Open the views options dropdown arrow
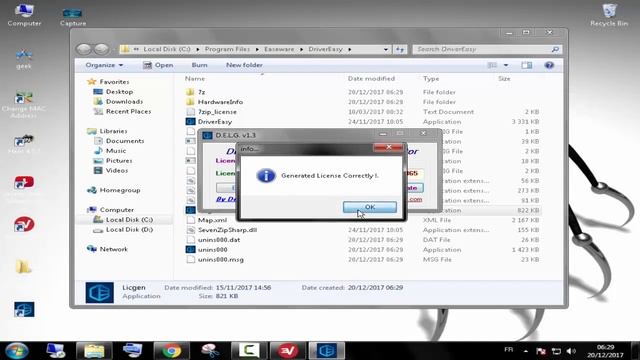Screen dimensions: 640x360 506,65
